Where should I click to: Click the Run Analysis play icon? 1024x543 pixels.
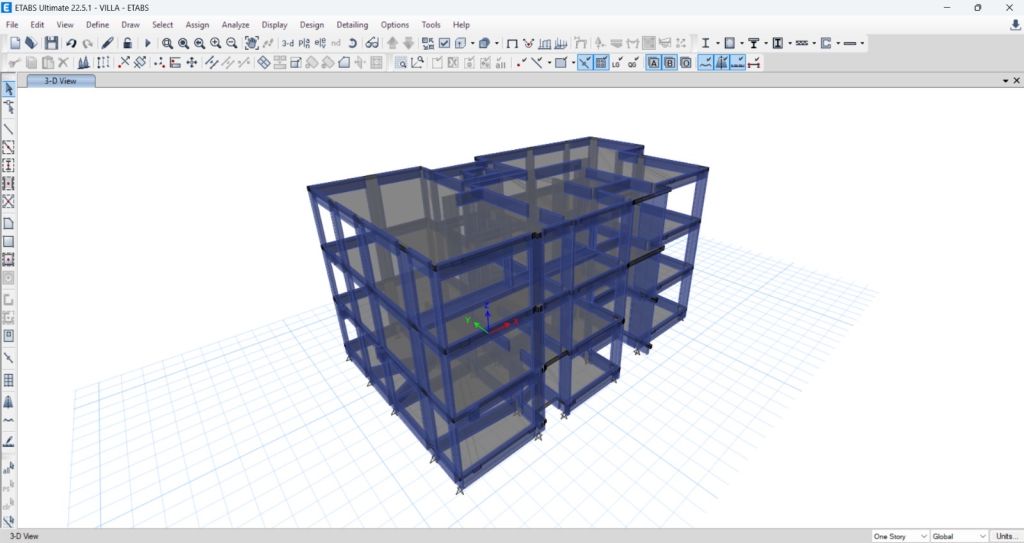[x=148, y=43]
